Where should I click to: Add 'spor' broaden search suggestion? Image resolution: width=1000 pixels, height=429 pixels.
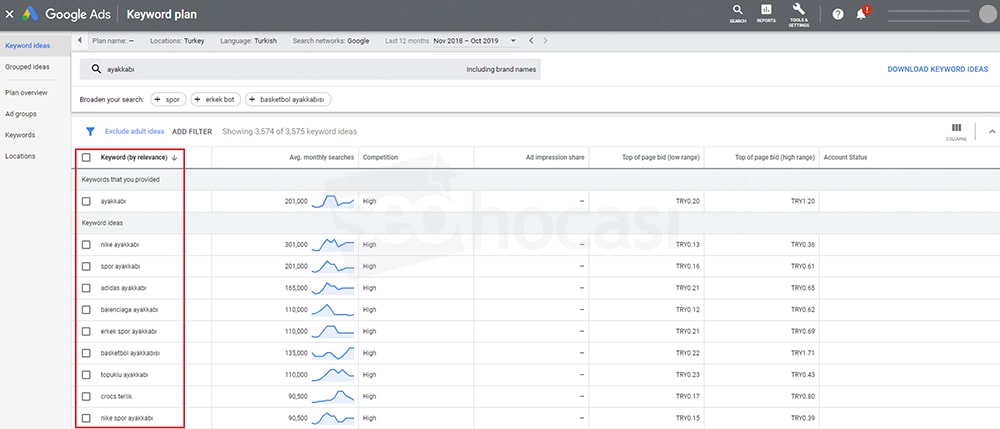point(168,100)
